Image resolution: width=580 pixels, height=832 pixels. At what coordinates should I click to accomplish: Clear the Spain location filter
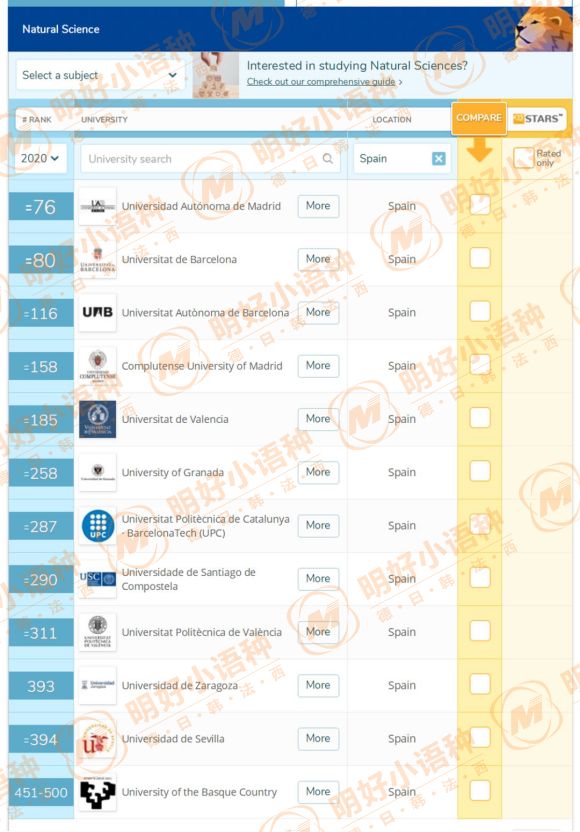pos(438,159)
